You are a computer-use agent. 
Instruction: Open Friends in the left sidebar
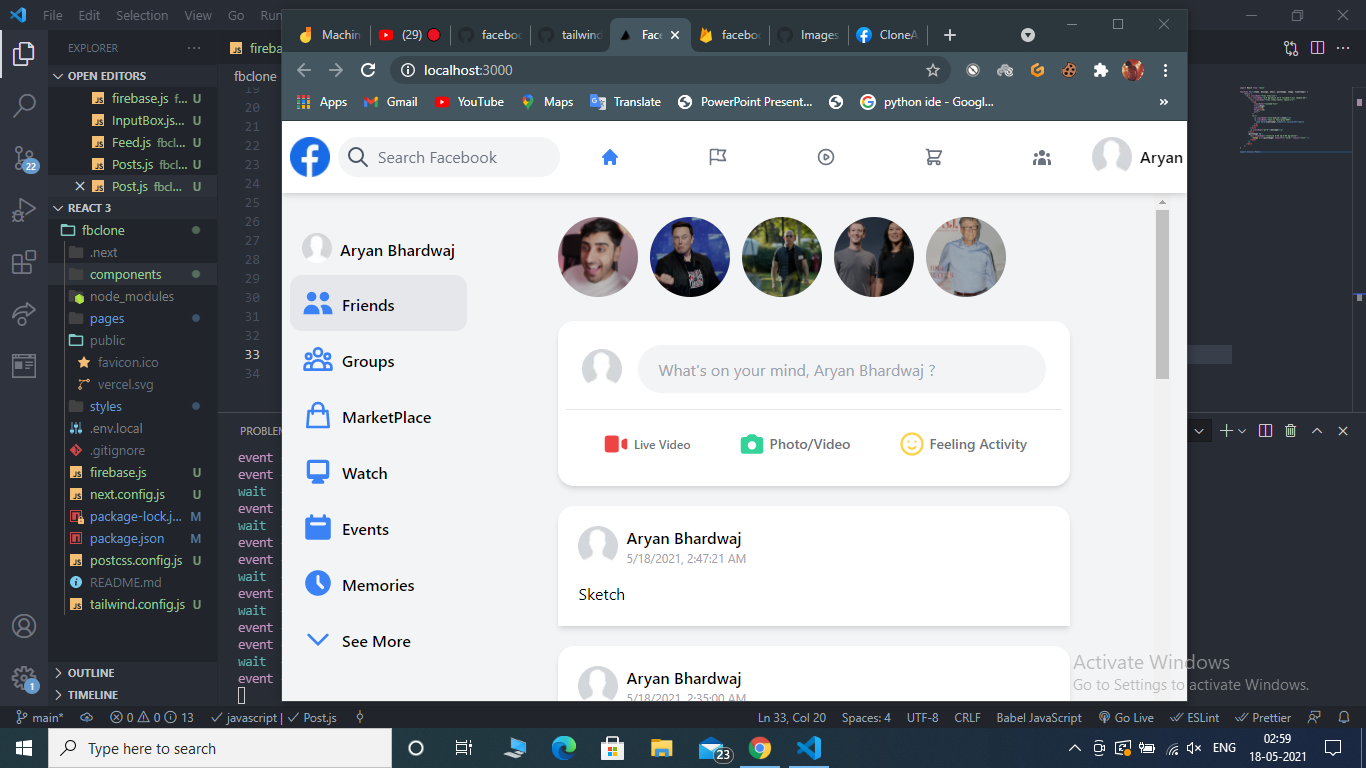tap(378, 303)
